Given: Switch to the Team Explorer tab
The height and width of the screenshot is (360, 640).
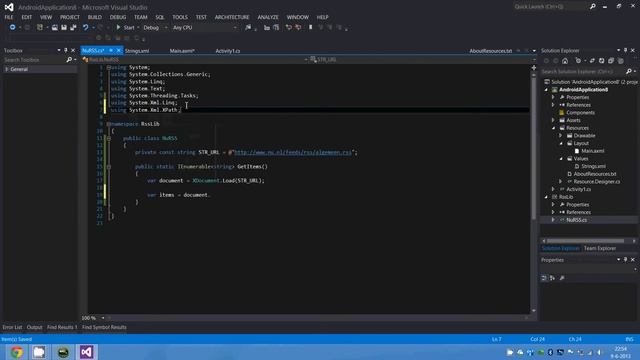Looking at the screenshot, I should click(600, 248).
